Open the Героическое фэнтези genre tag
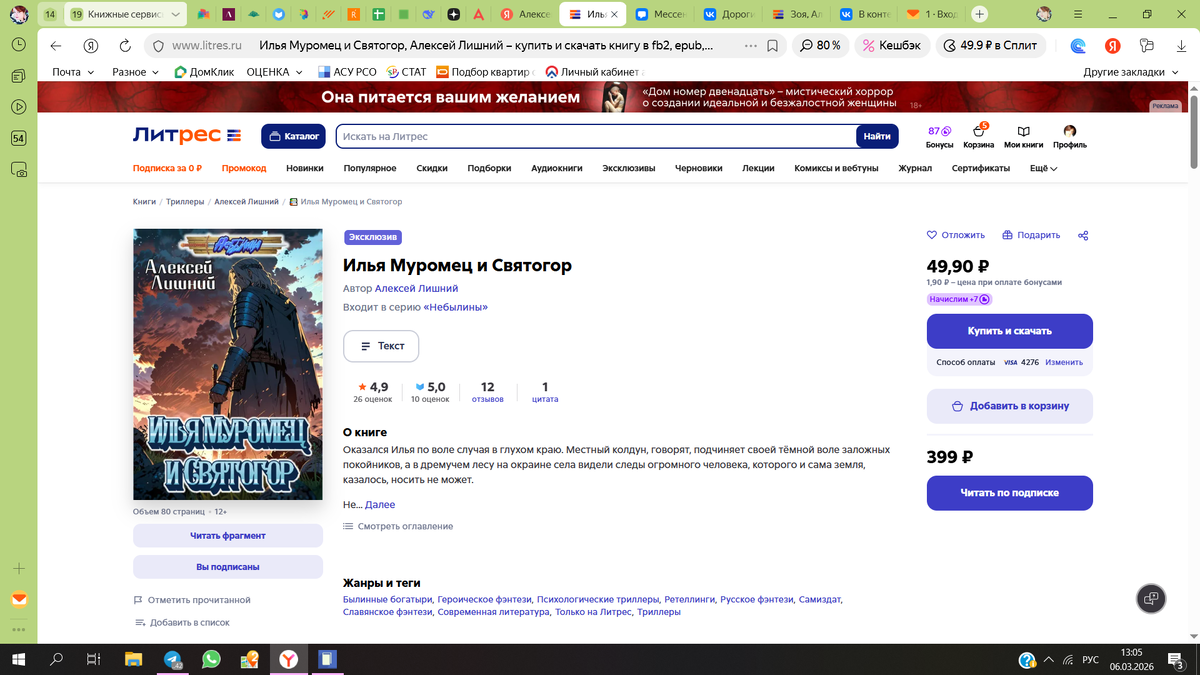1200x675 pixels. click(x=483, y=599)
